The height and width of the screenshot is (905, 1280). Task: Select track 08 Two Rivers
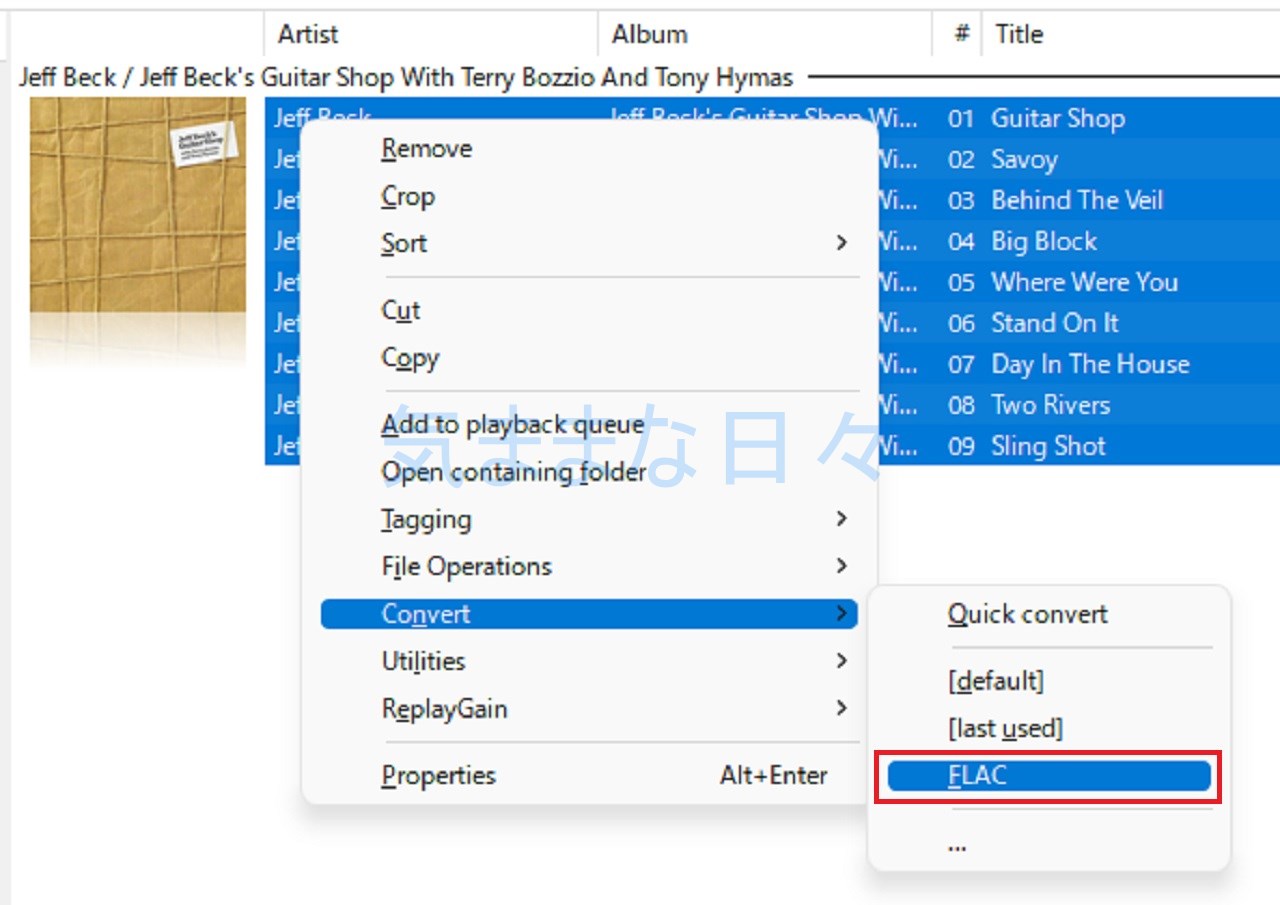coord(1050,405)
